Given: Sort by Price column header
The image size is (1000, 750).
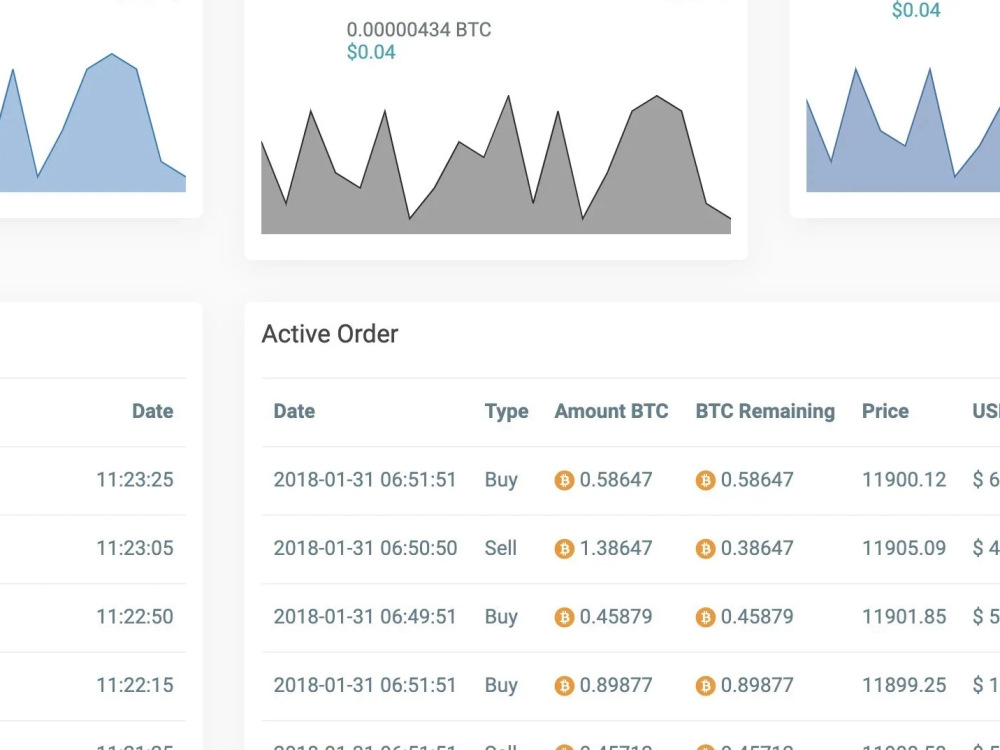Looking at the screenshot, I should (885, 411).
